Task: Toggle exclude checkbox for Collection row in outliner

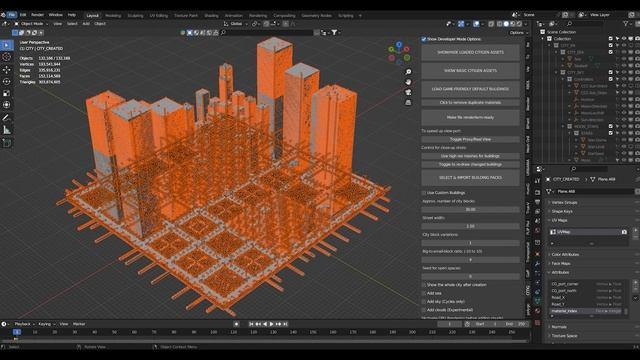Action: click(x=611, y=39)
